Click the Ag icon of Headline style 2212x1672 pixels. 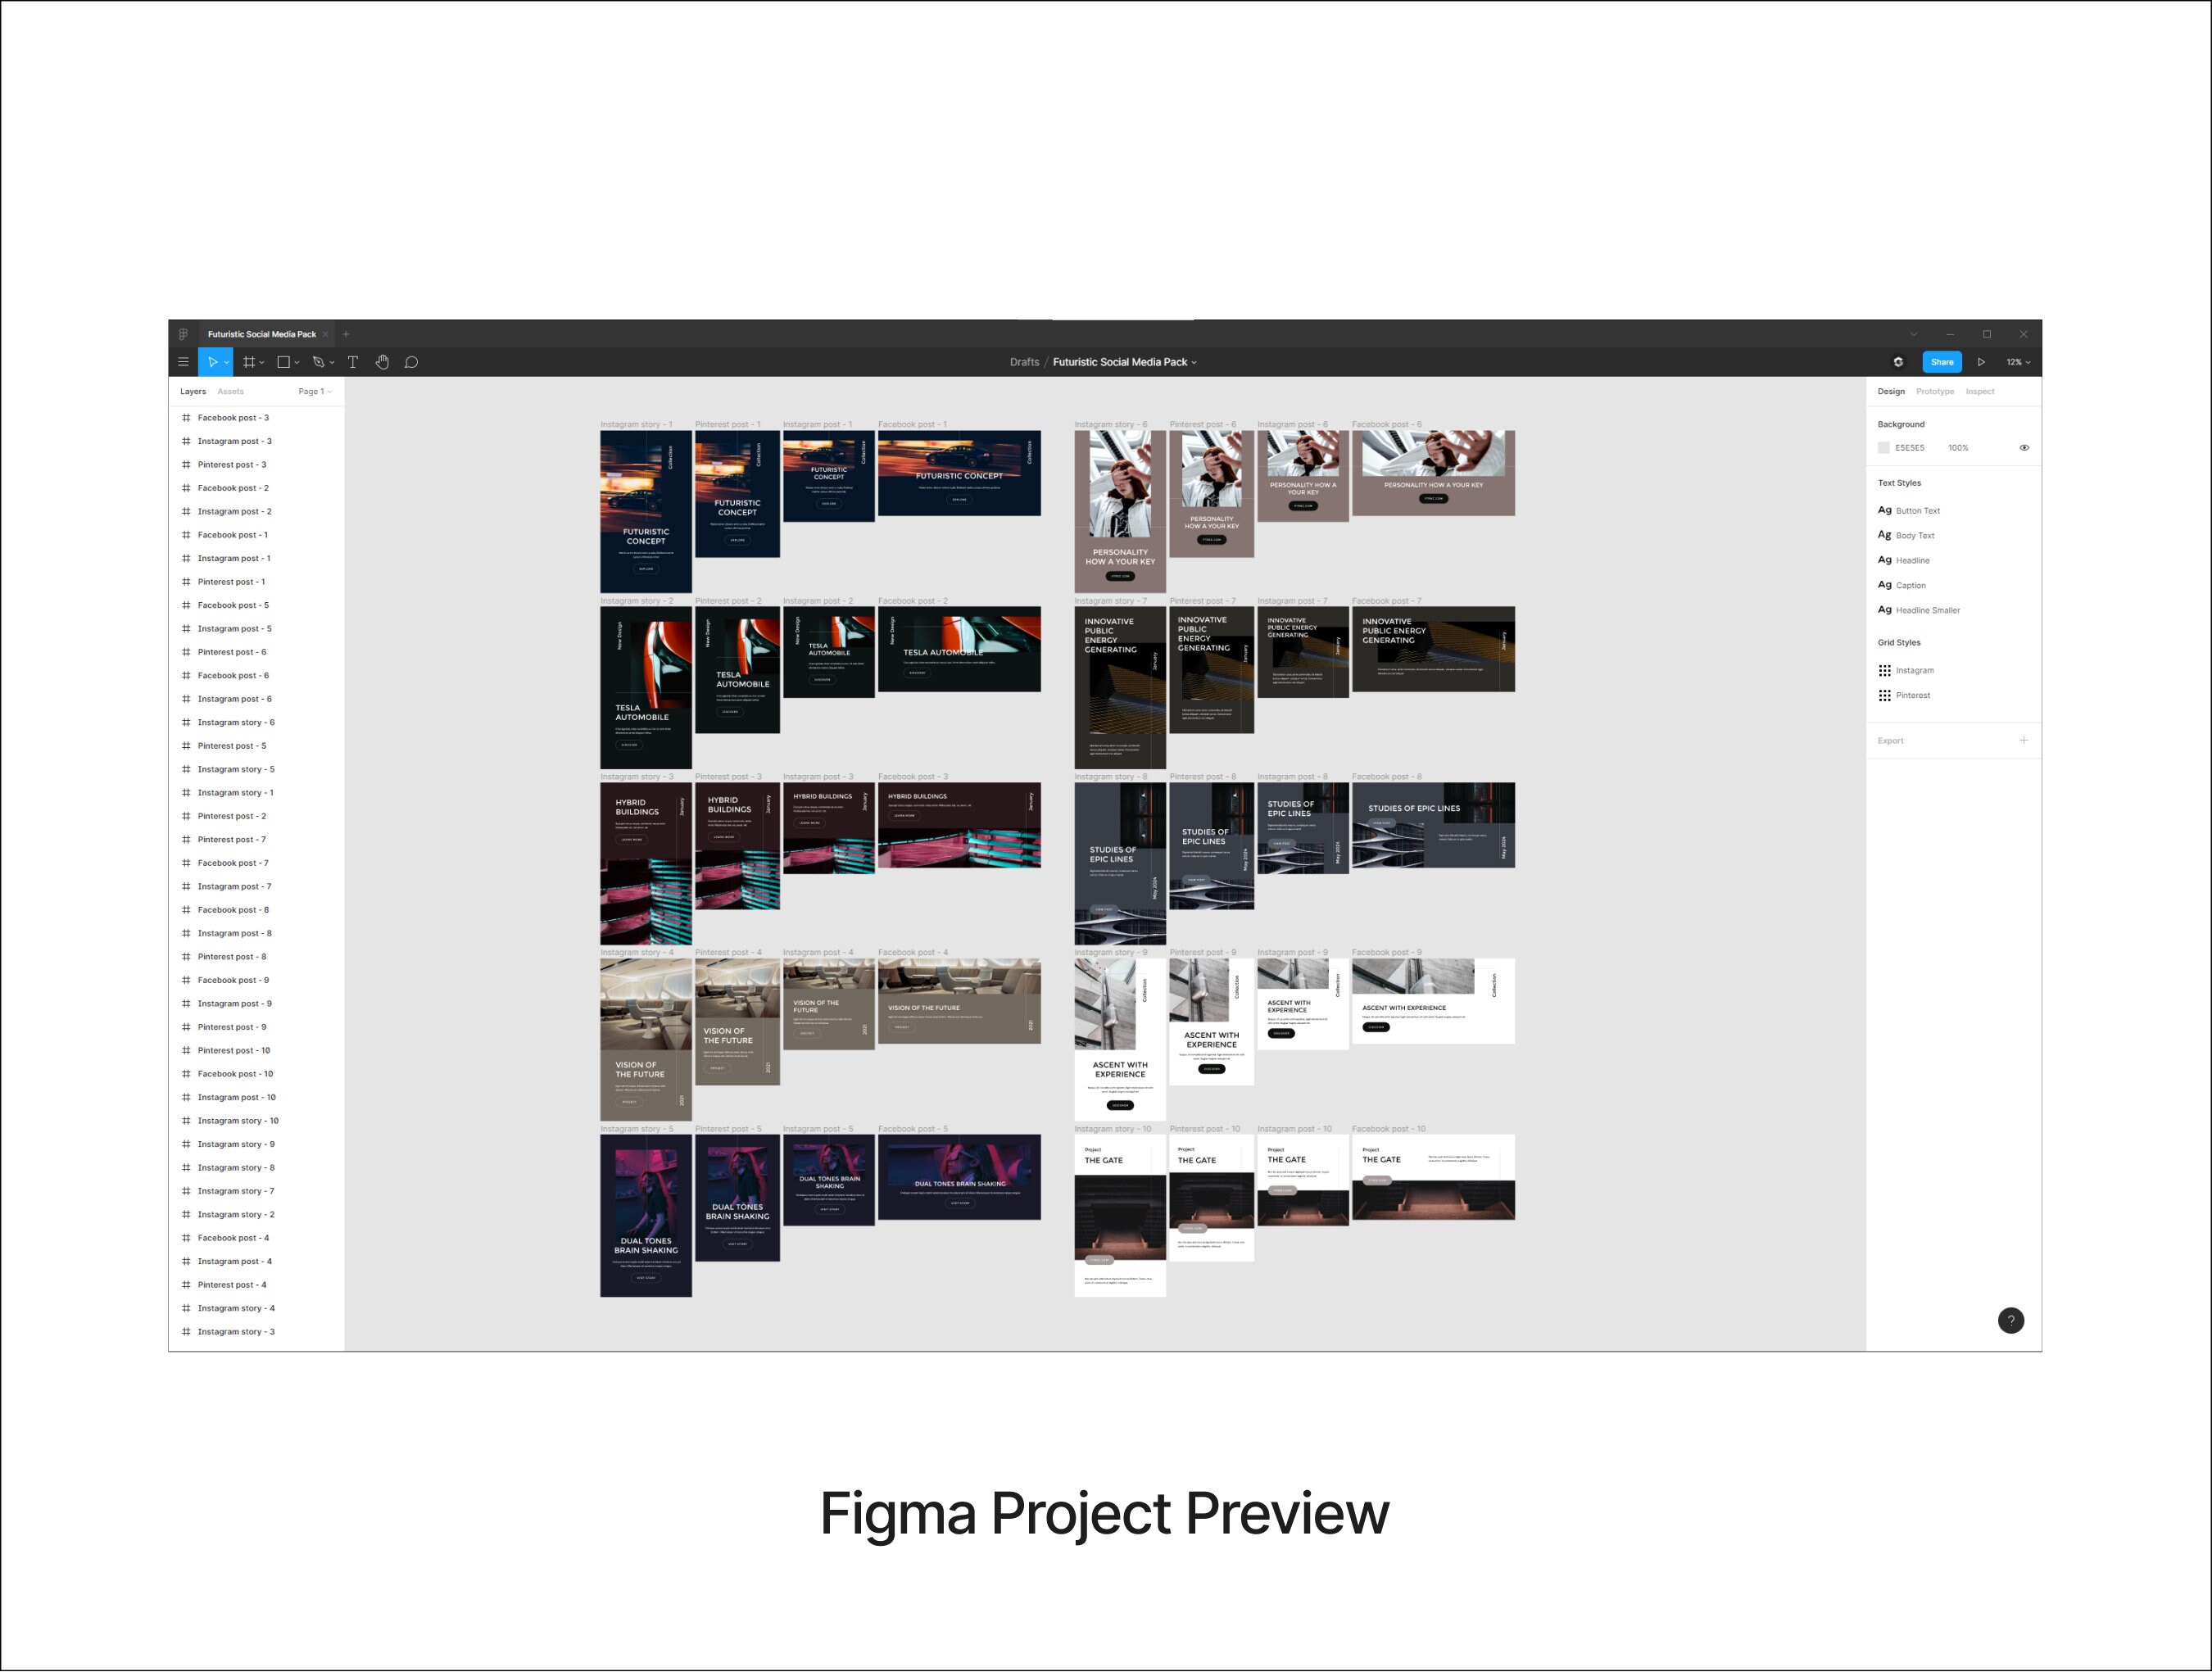click(1885, 560)
